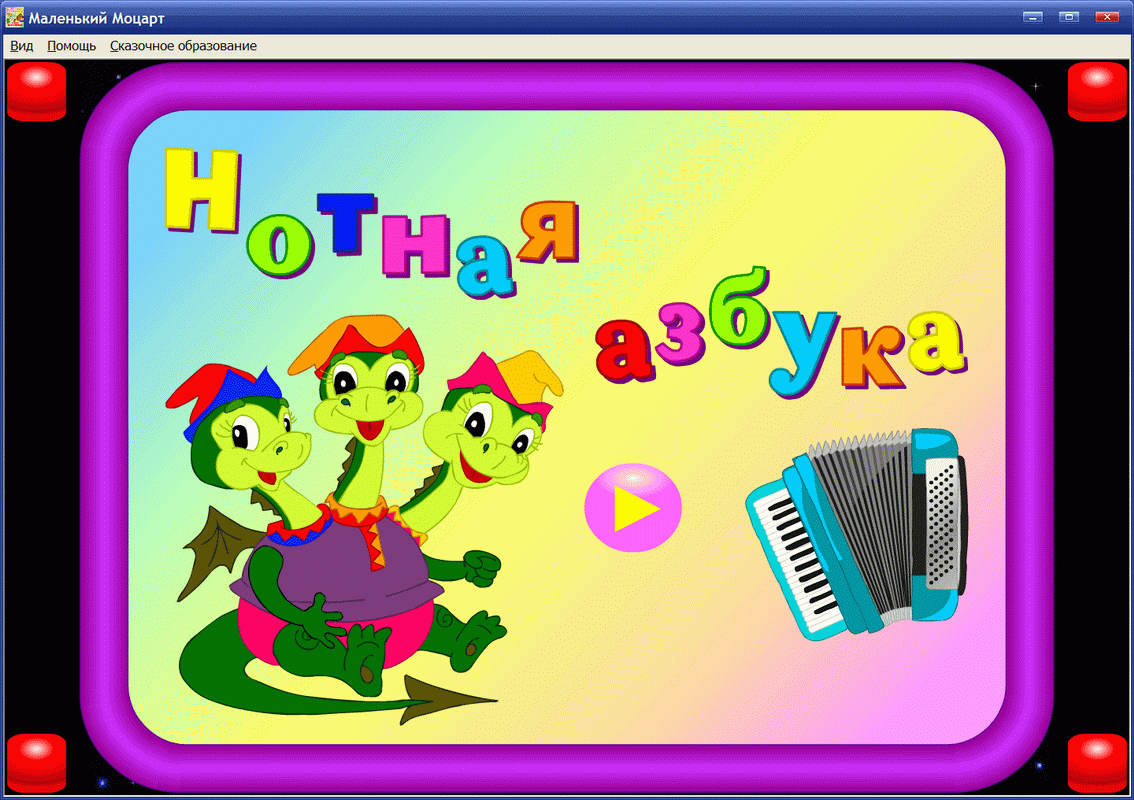This screenshot has height=800, width=1134.
Task: Click the colorful word Нотная
Action: click(372, 223)
